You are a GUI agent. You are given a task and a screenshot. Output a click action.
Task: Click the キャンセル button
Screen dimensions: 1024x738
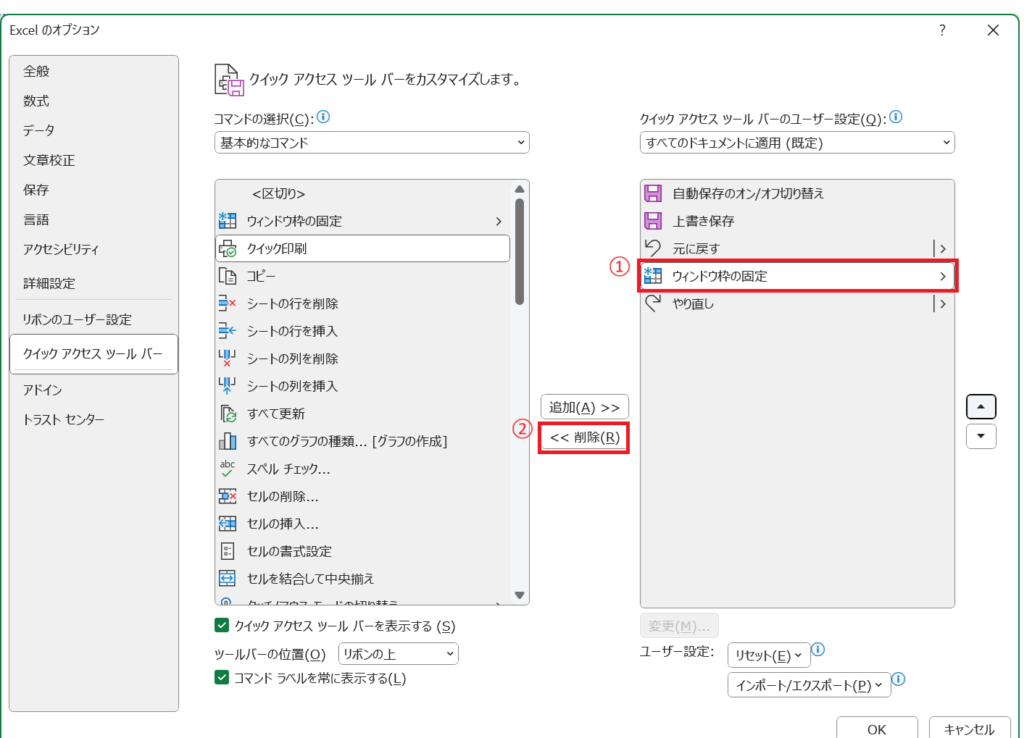click(x=969, y=728)
